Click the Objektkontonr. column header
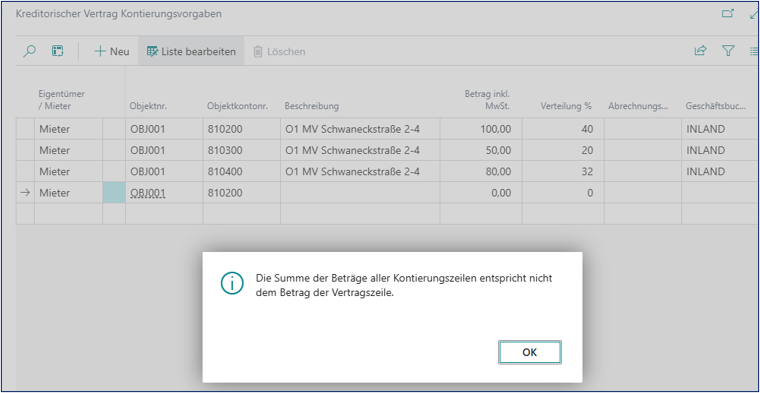The height and width of the screenshot is (393, 760). point(238,106)
